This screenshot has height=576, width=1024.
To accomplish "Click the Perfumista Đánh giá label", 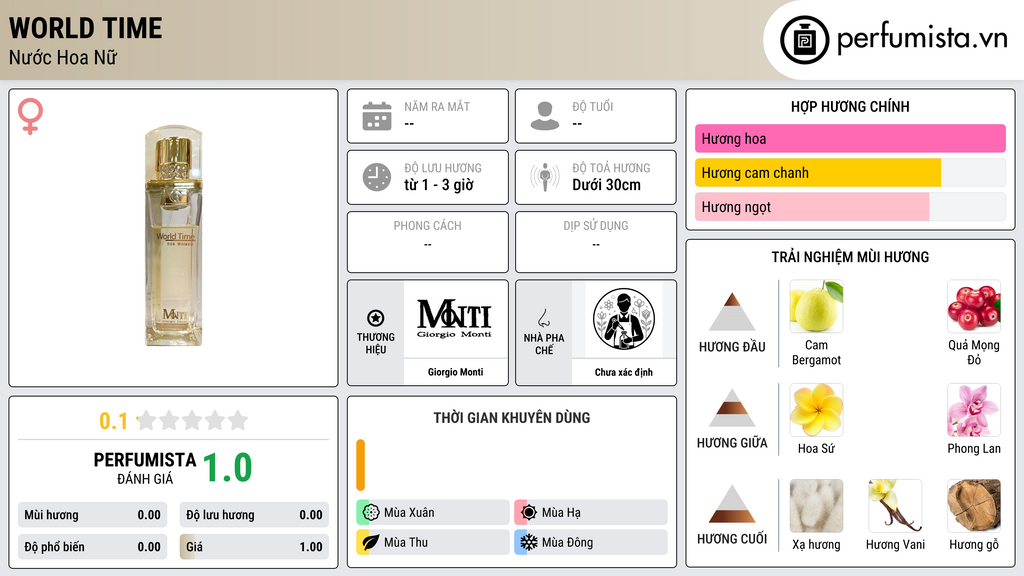I will (145, 468).
